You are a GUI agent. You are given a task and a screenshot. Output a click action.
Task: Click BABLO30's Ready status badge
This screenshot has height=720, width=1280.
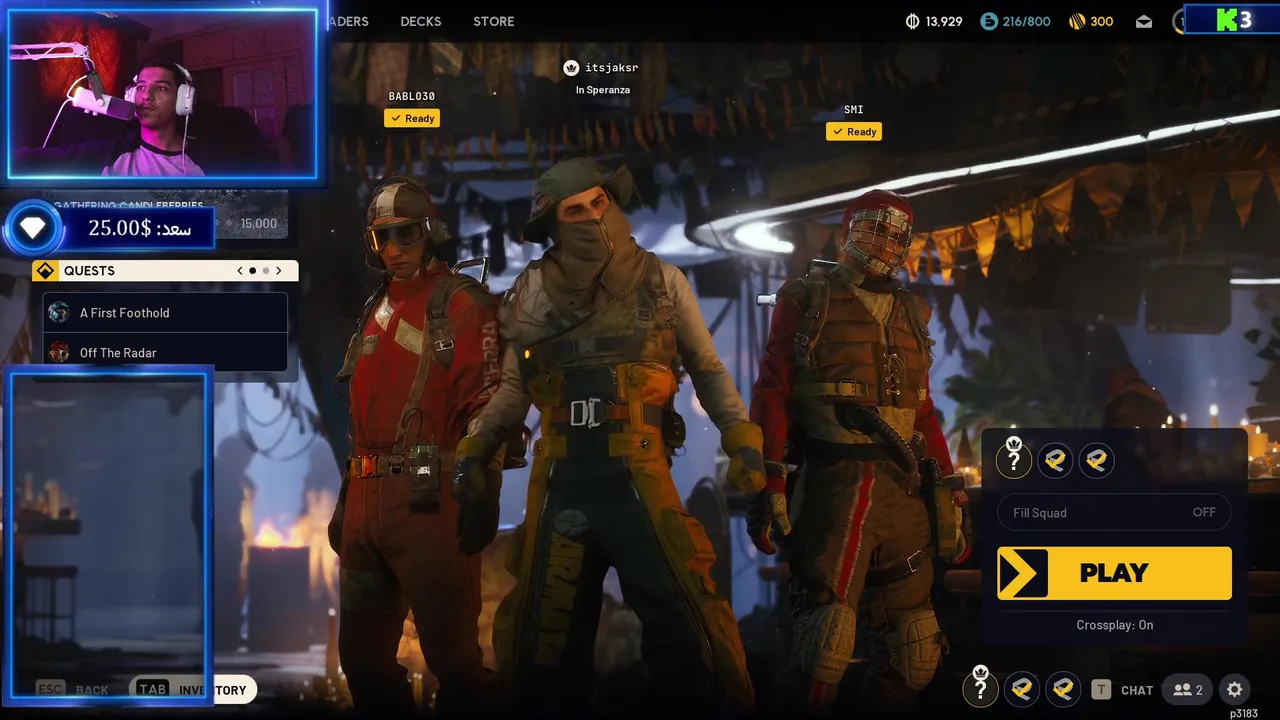point(412,118)
